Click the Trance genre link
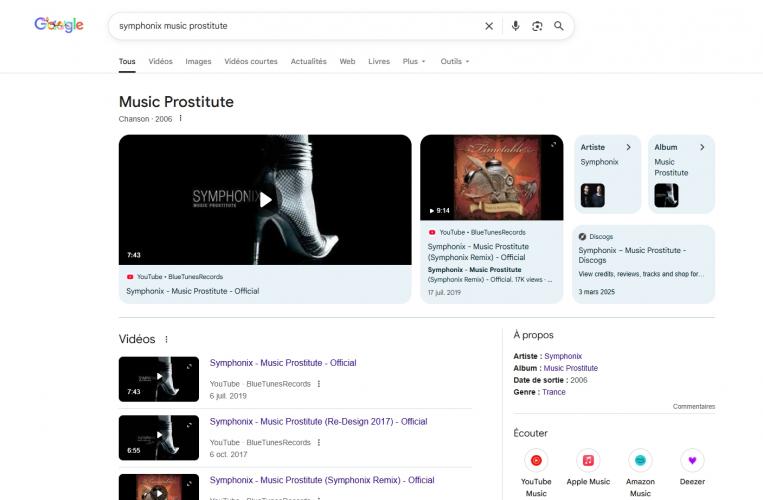Screen dimensions: 763x500 point(553,392)
